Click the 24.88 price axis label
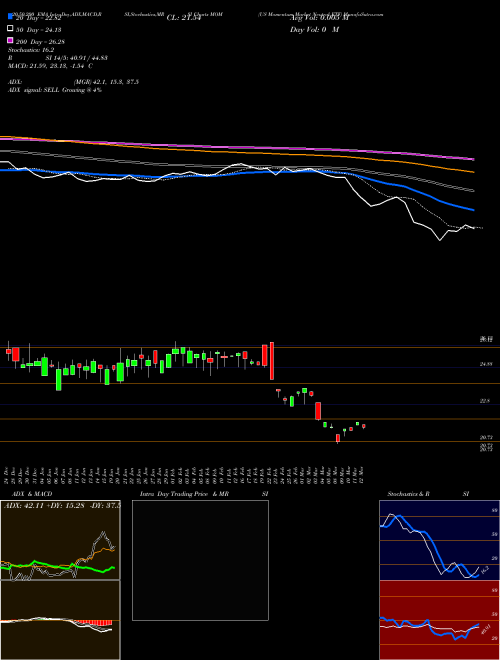The width and height of the screenshot is (500, 660). [485, 365]
